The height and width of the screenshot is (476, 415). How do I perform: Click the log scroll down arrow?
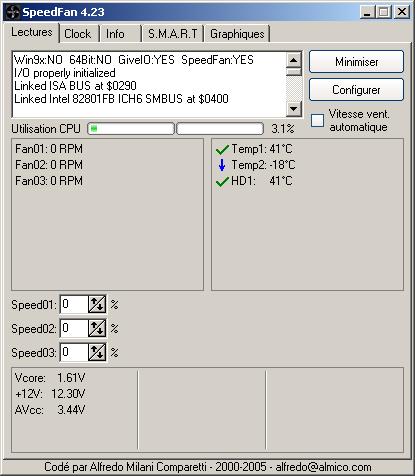[294, 108]
